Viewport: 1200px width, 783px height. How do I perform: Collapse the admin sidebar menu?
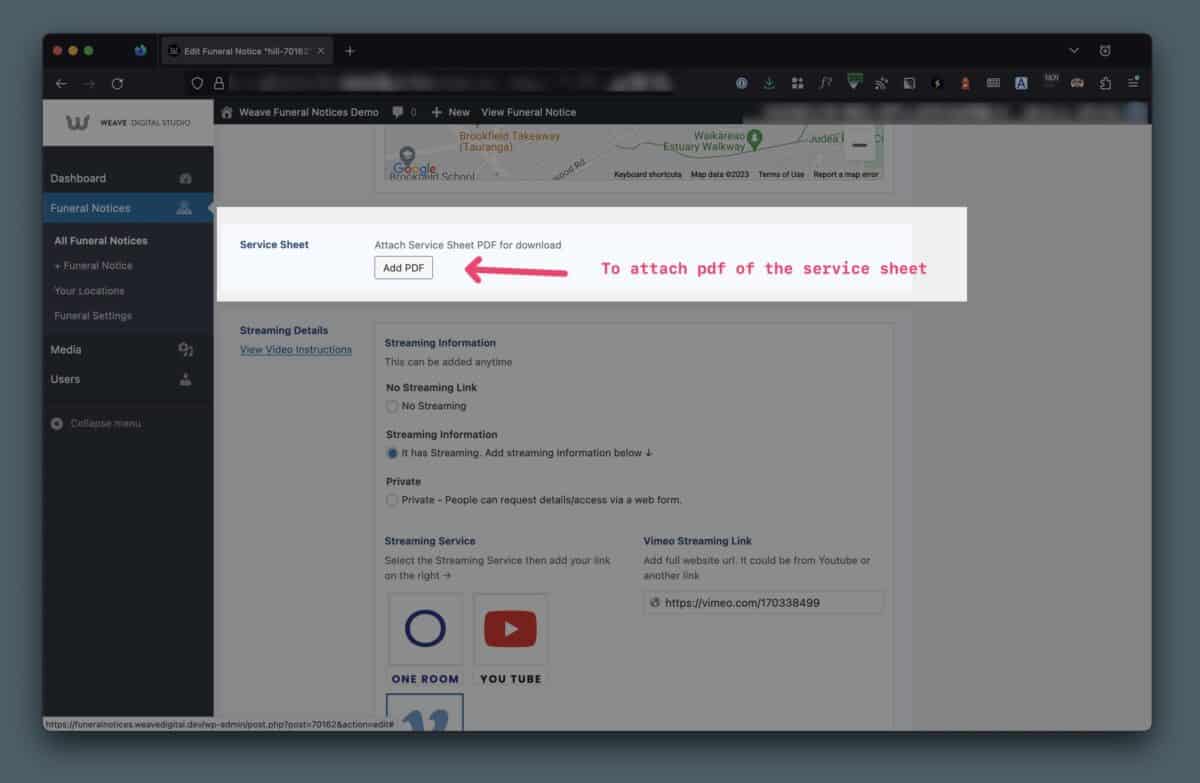[96, 424]
